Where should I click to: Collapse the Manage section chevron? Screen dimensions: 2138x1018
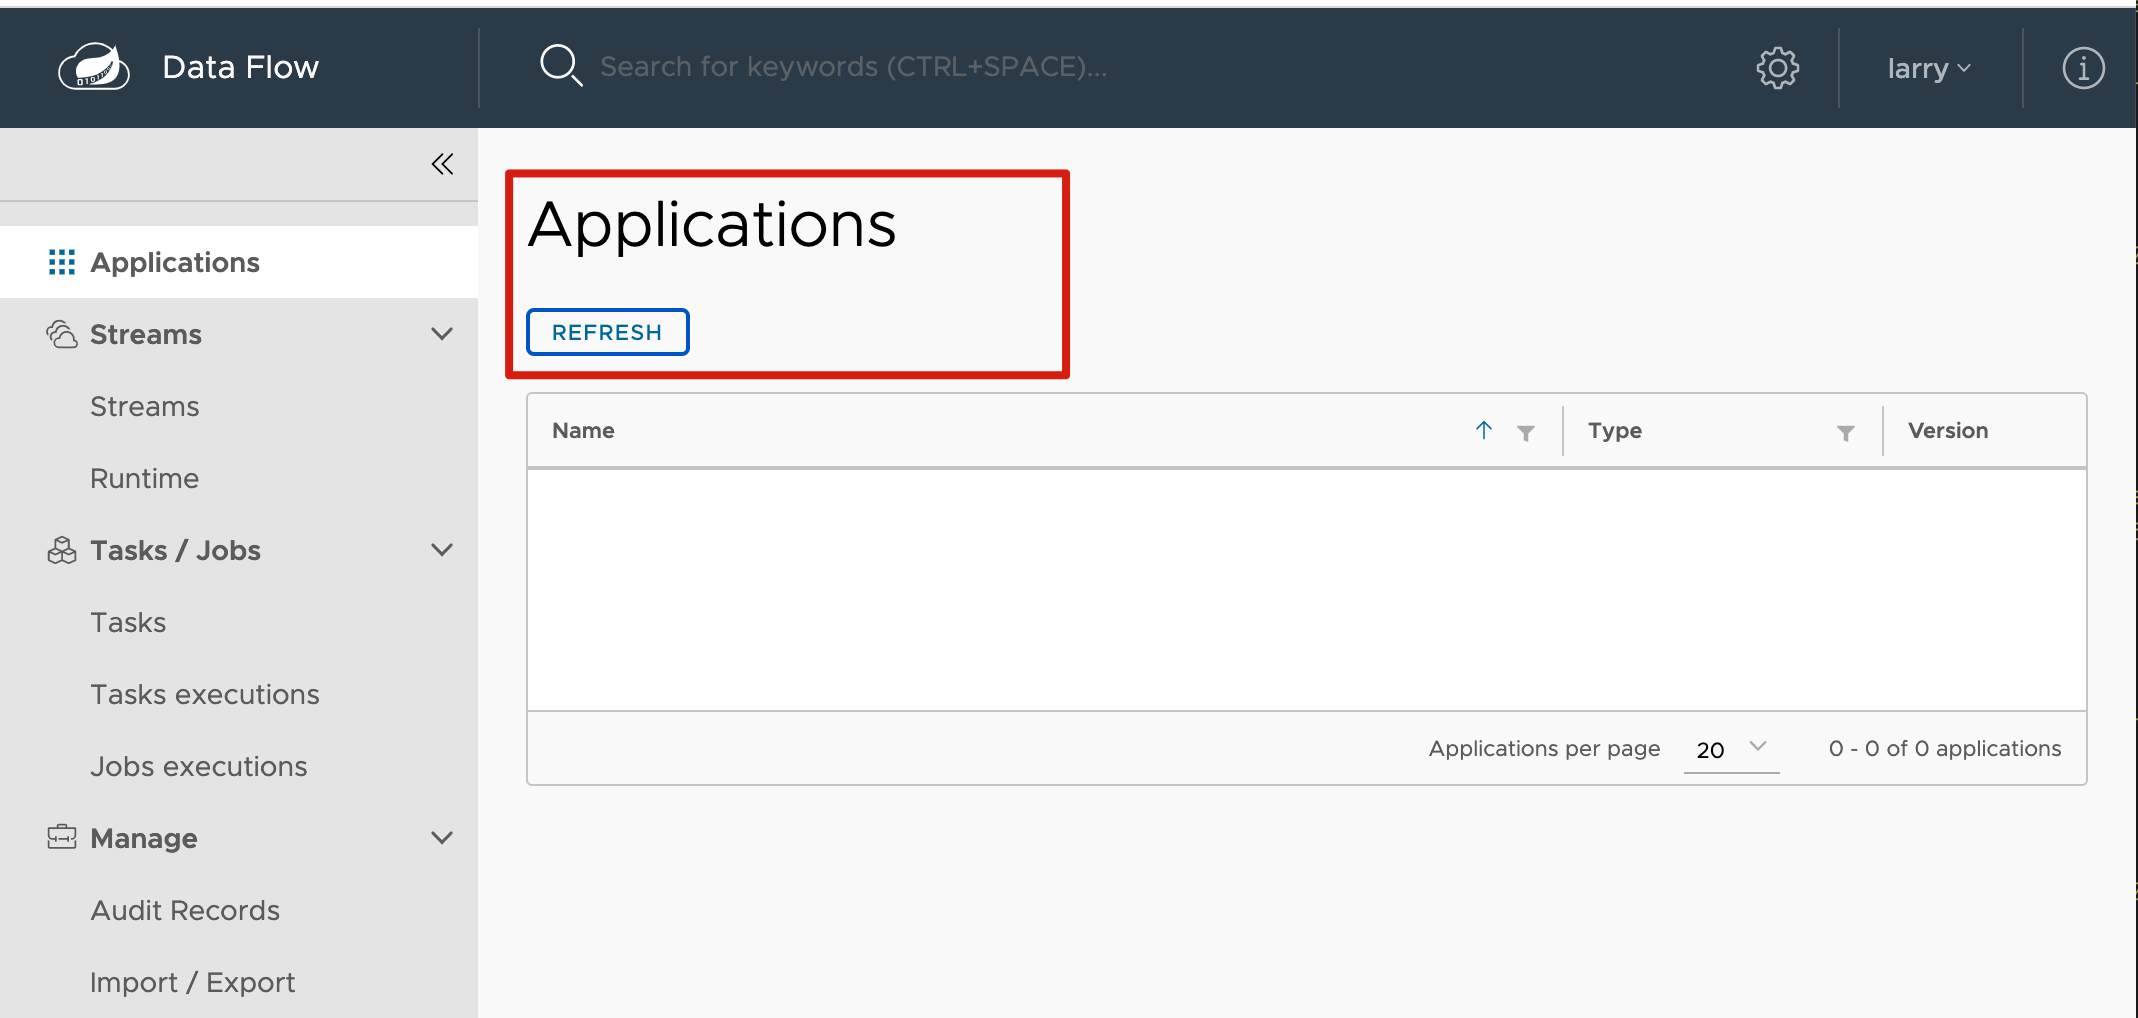441,838
